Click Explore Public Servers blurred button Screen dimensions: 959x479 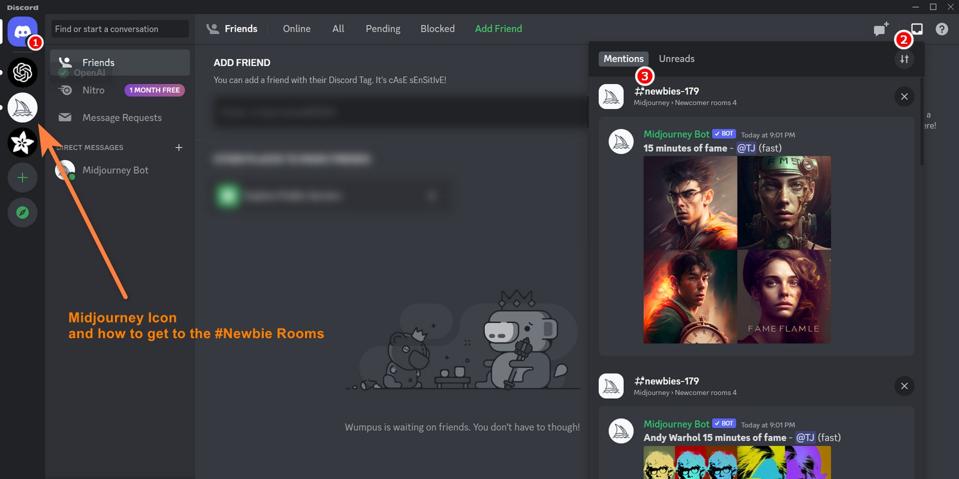(333, 196)
